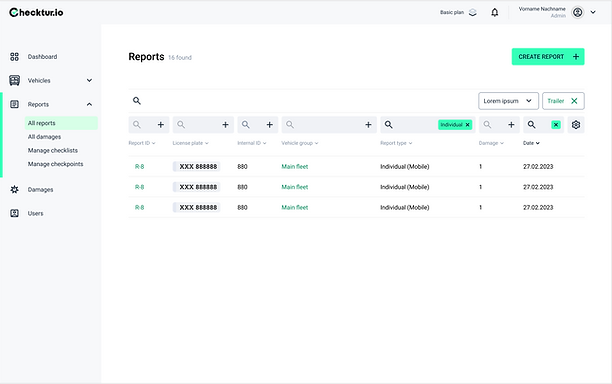Image resolution: width=612 pixels, height=384 pixels.
Task: Remove the Trailer filter
Action: [574, 101]
